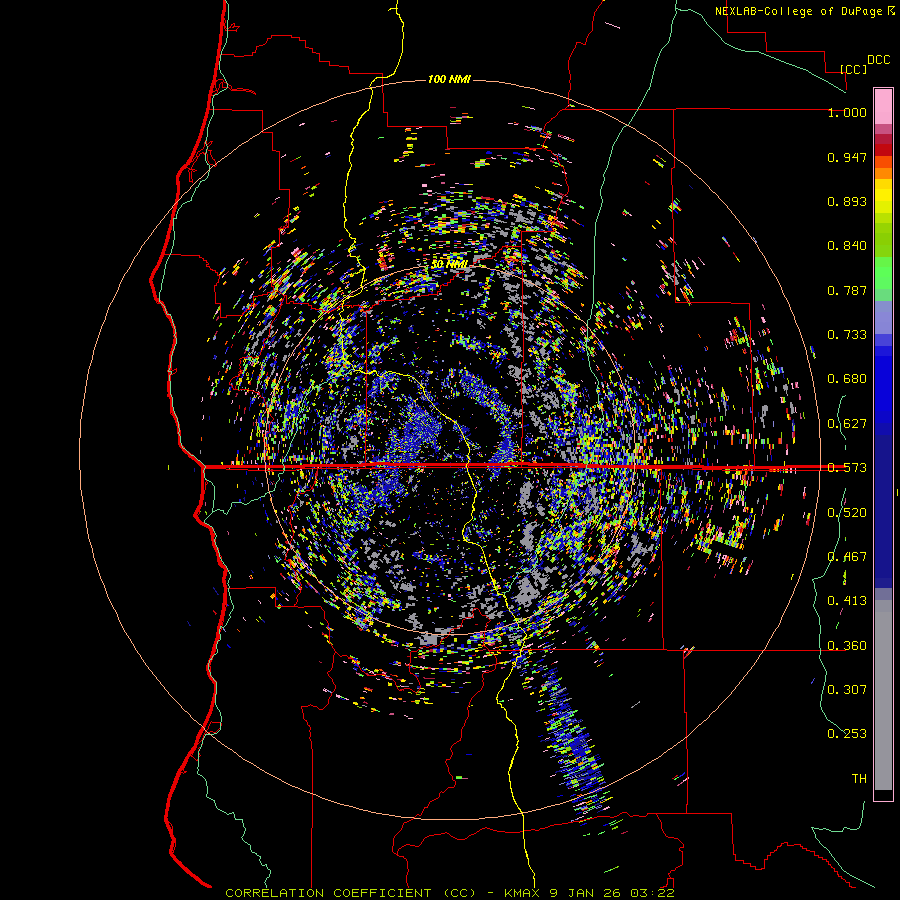The width and height of the screenshot is (900, 900).
Task: Click the 0.840 scale value
Action: pyautogui.click(x=847, y=246)
